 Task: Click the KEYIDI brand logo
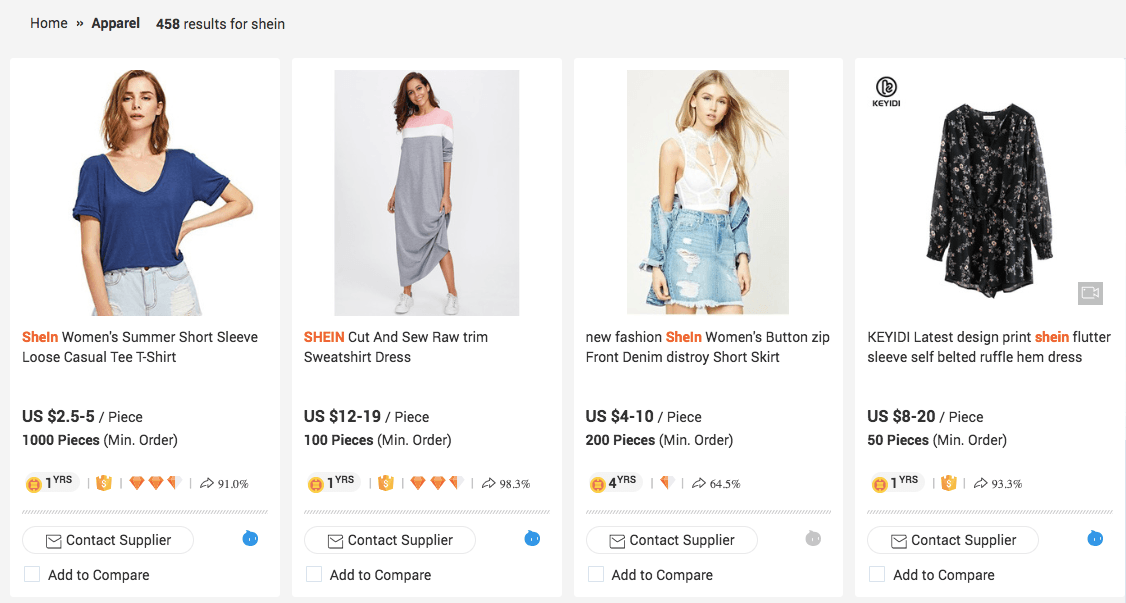(887, 91)
